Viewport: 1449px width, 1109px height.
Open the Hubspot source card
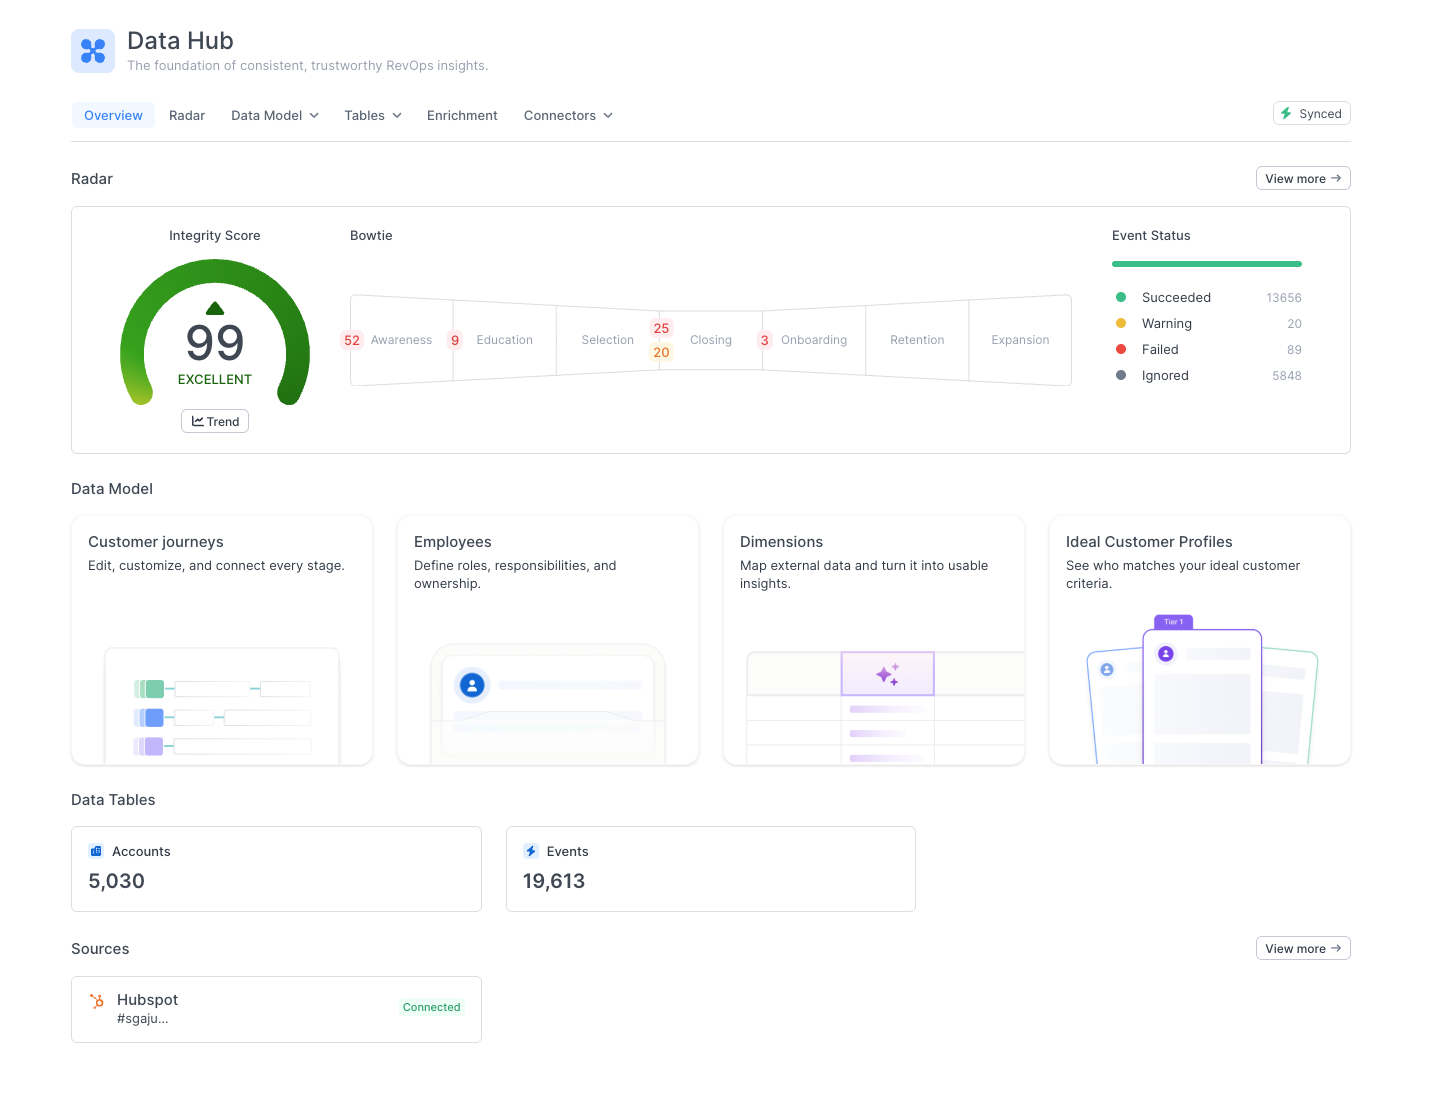[x=276, y=1009]
